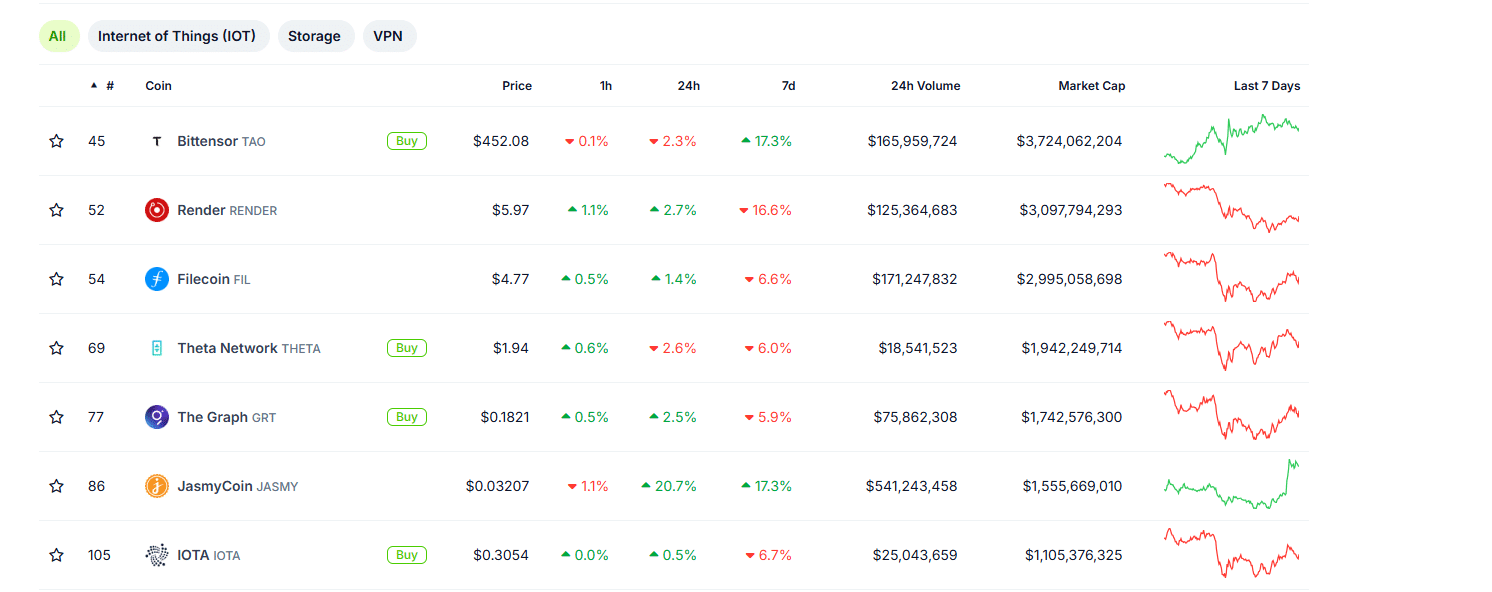Sort table by Market Cap header
The height and width of the screenshot is (592, 1492).
tap(1091, 86)
